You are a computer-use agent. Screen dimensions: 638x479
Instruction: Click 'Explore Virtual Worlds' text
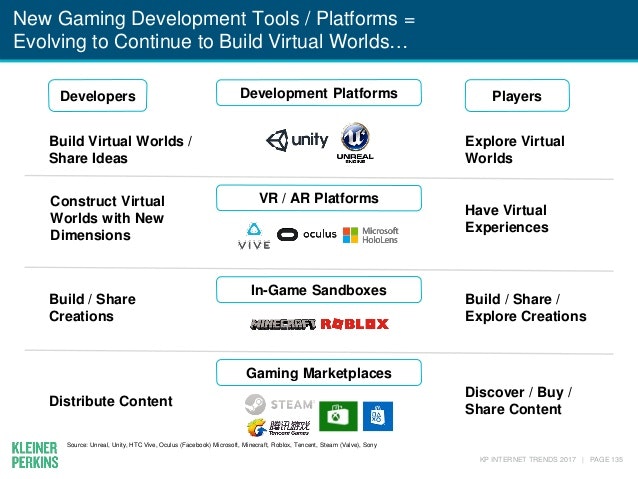click(515, 149)
